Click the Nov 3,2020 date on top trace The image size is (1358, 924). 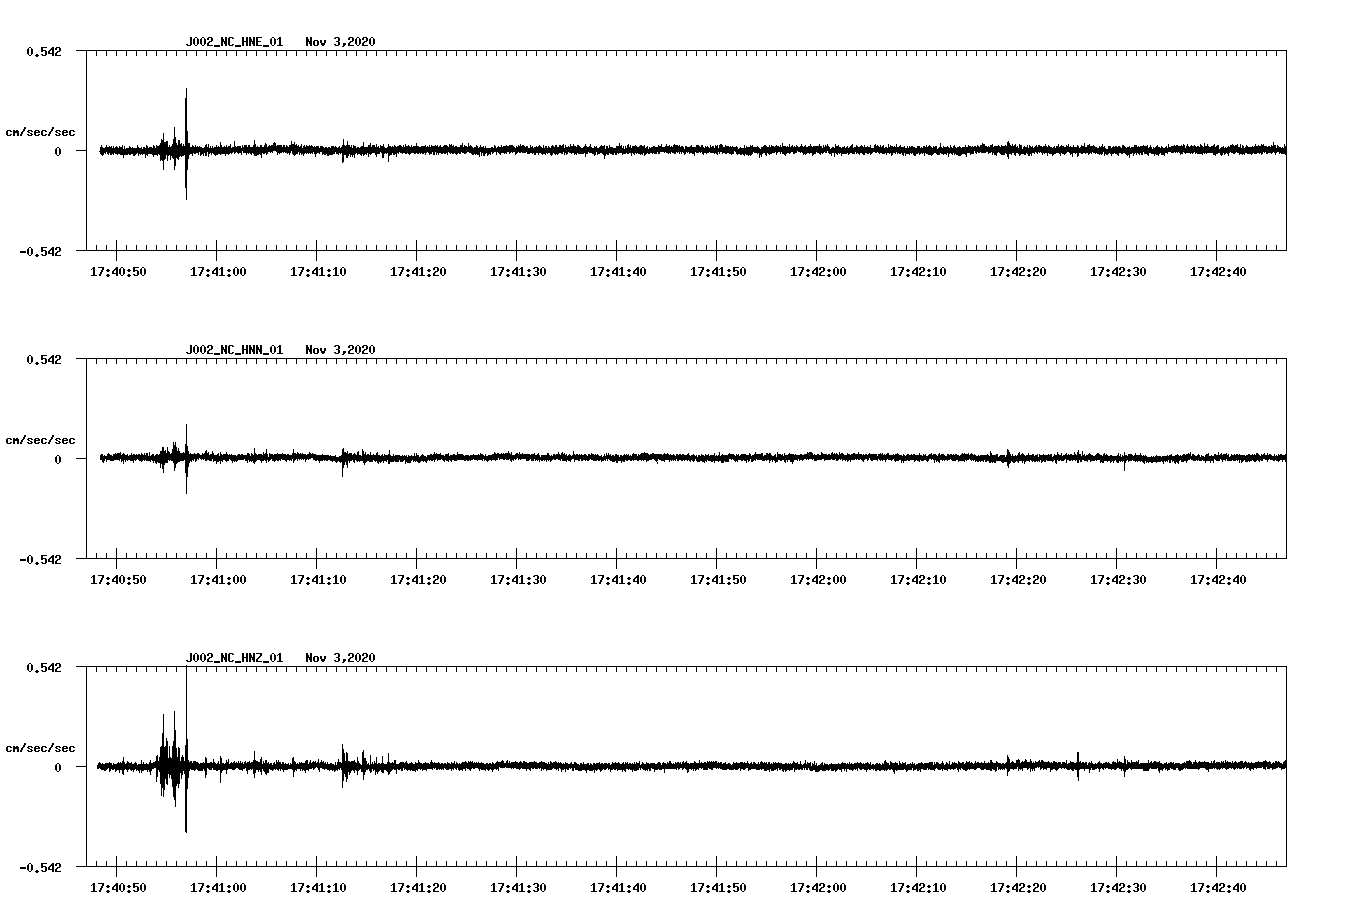(341, 42)
